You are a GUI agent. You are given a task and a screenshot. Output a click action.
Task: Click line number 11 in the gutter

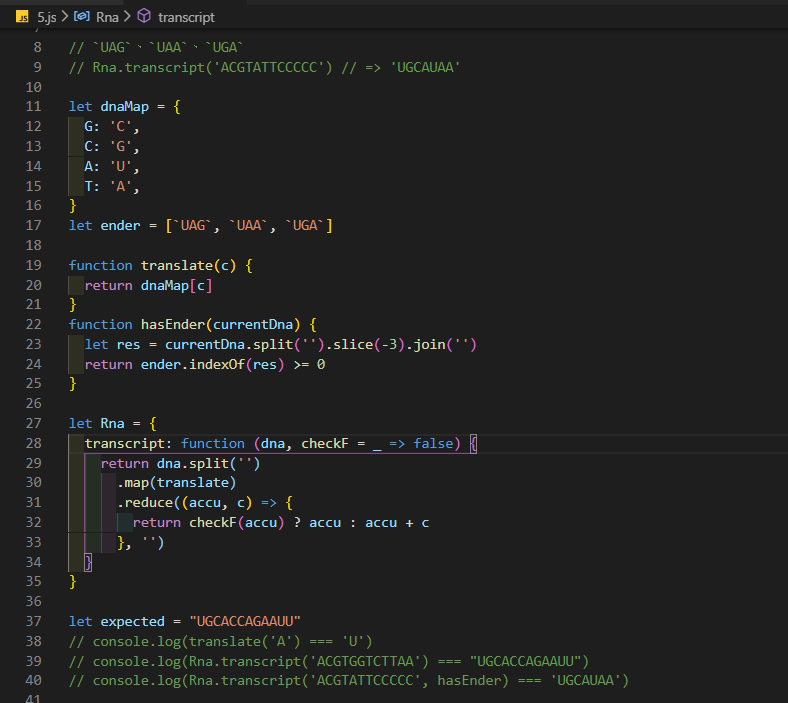[33, 107]
